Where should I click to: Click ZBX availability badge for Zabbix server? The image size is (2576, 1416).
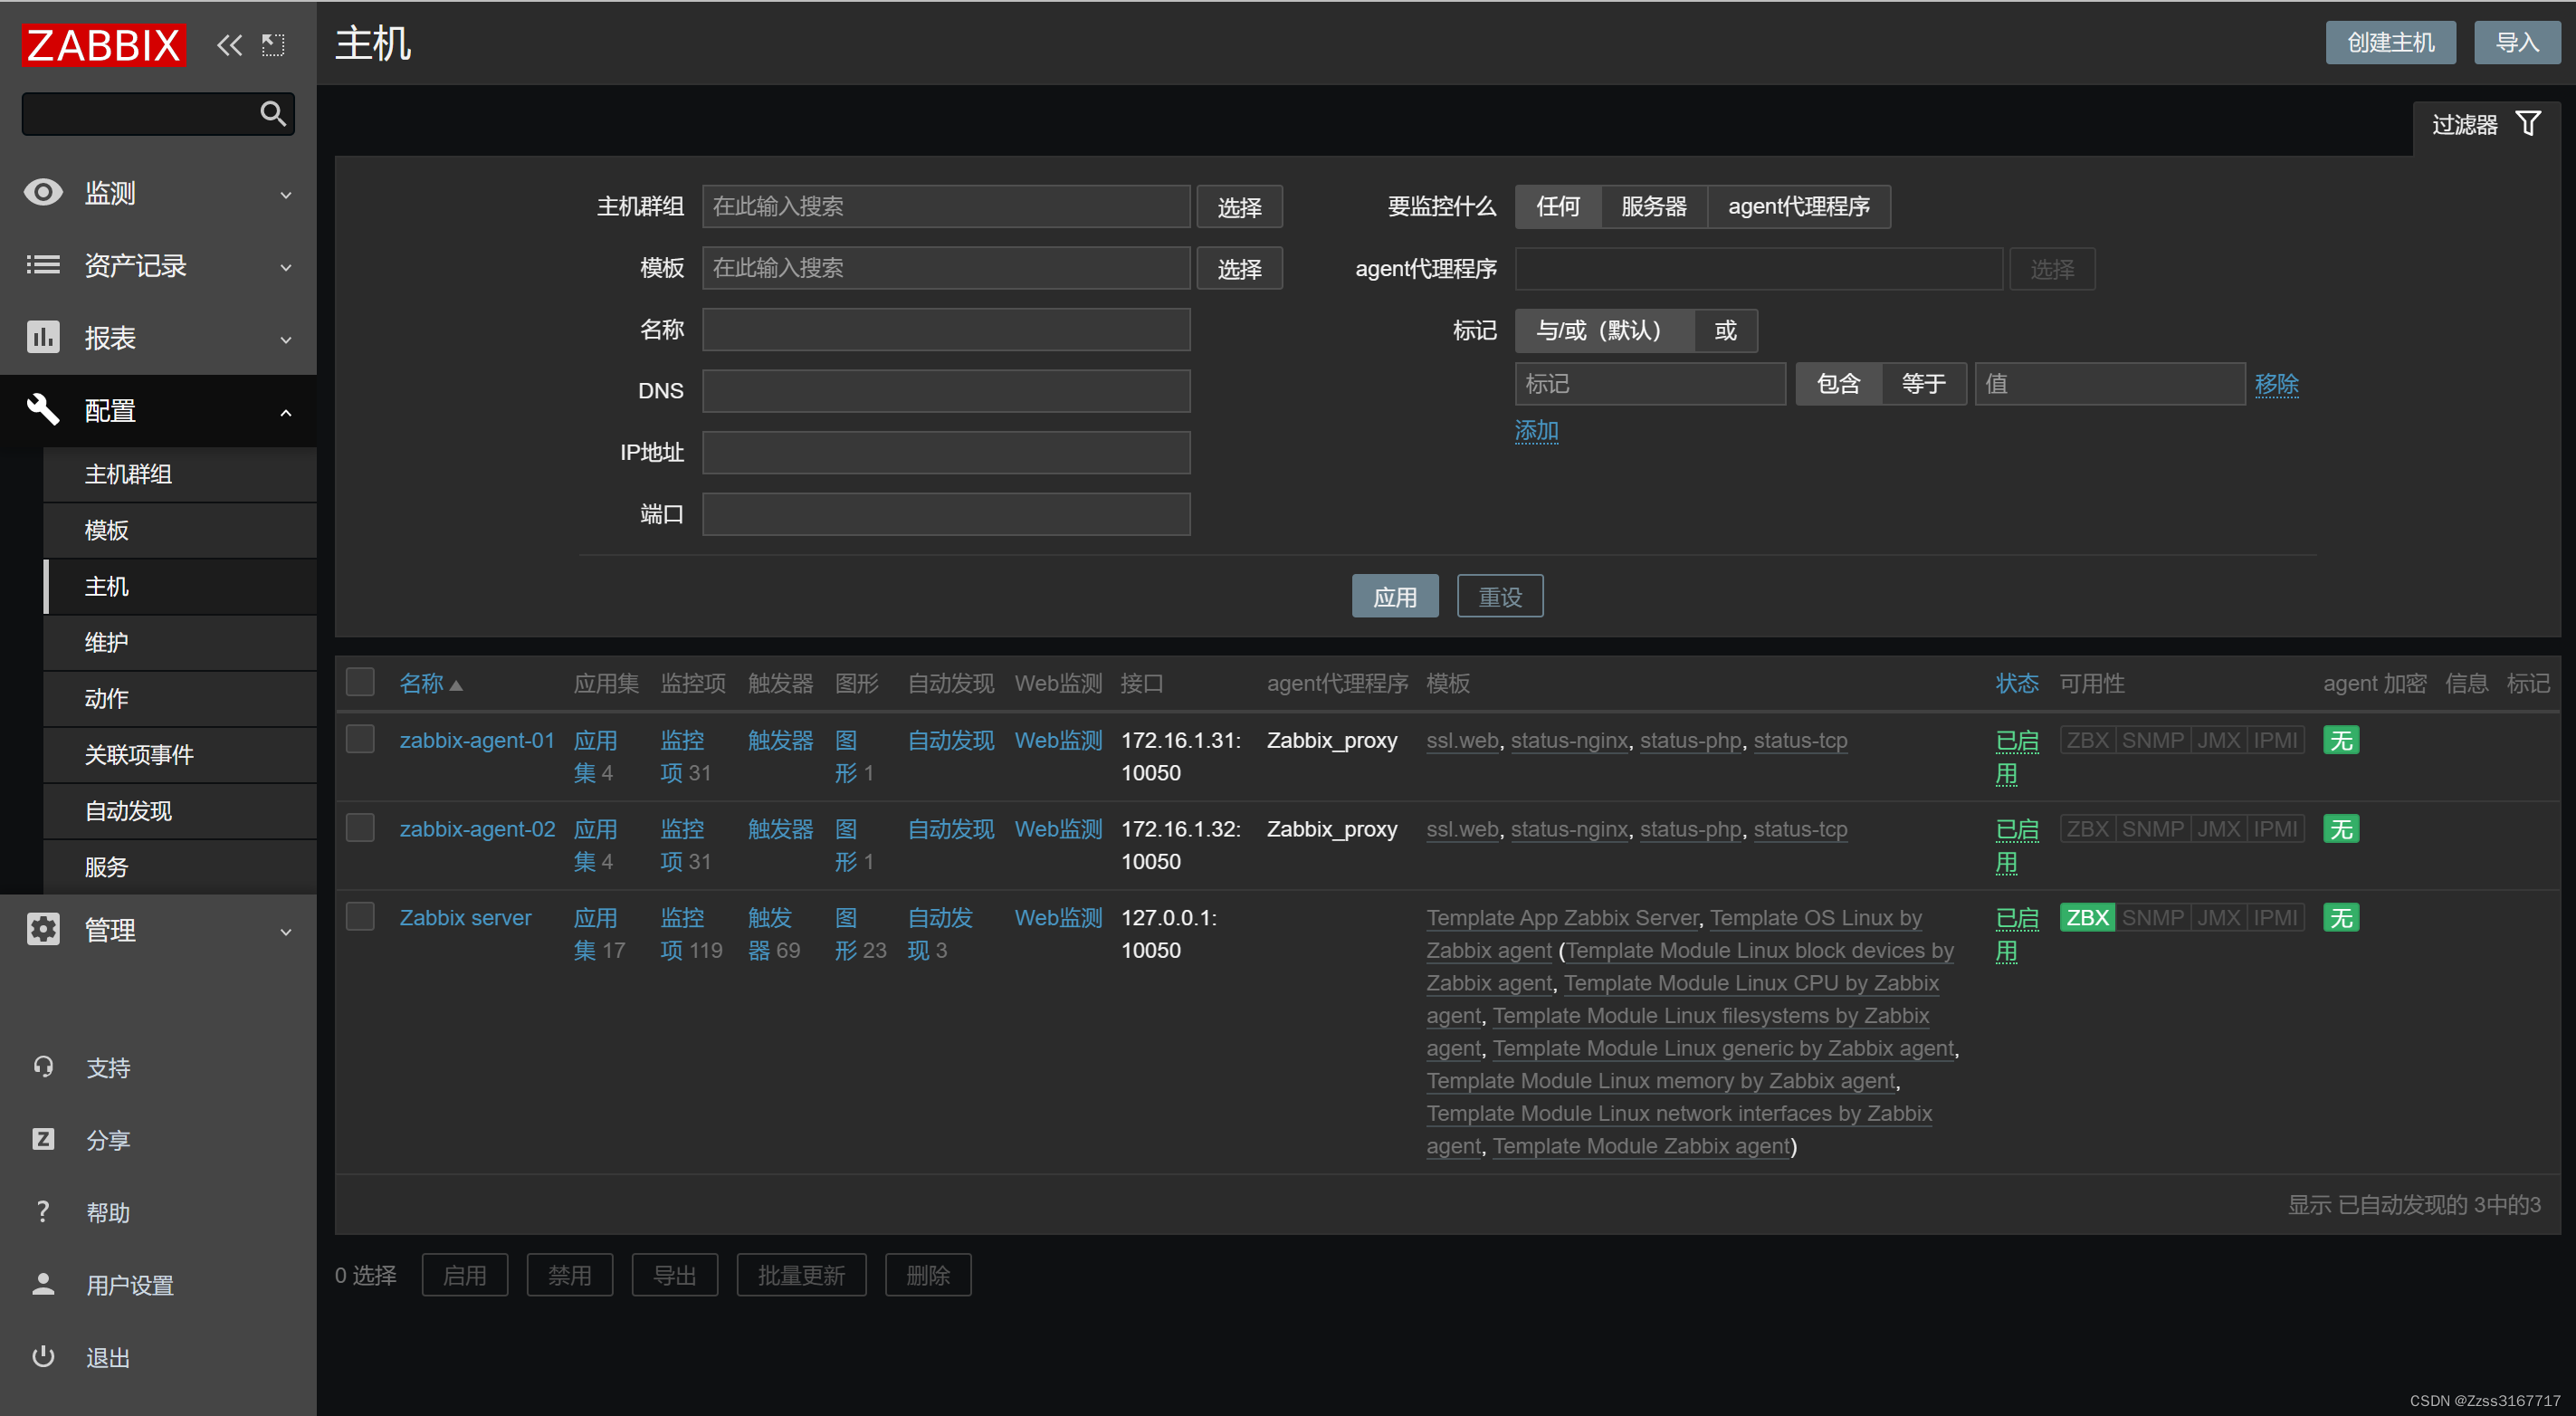[x=2087, y=918]
